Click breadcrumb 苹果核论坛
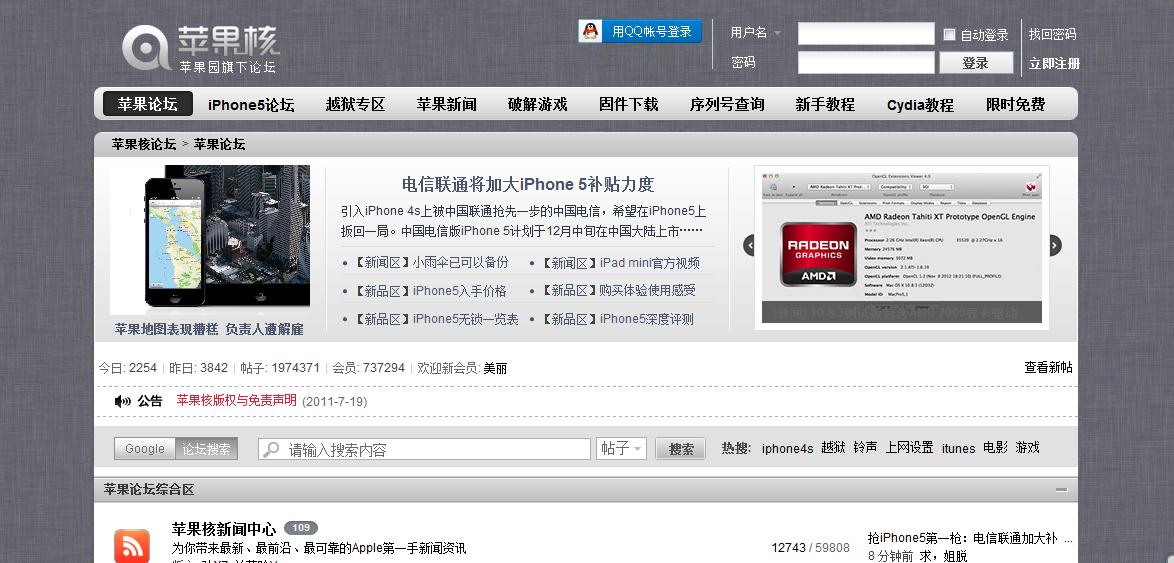This screenshot has width=1174, height=563. pyautogui.click(x=144, y=144)
